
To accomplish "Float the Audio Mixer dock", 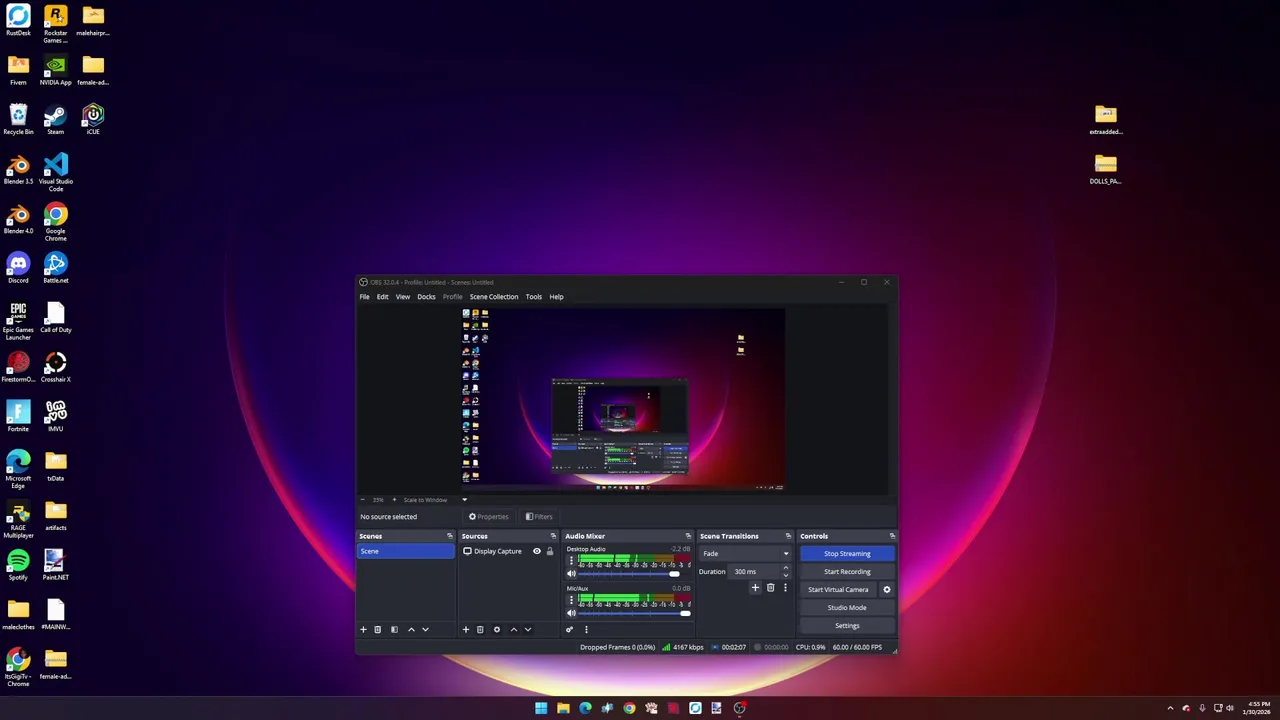I will pyautogui.click(x=688, y=536).
